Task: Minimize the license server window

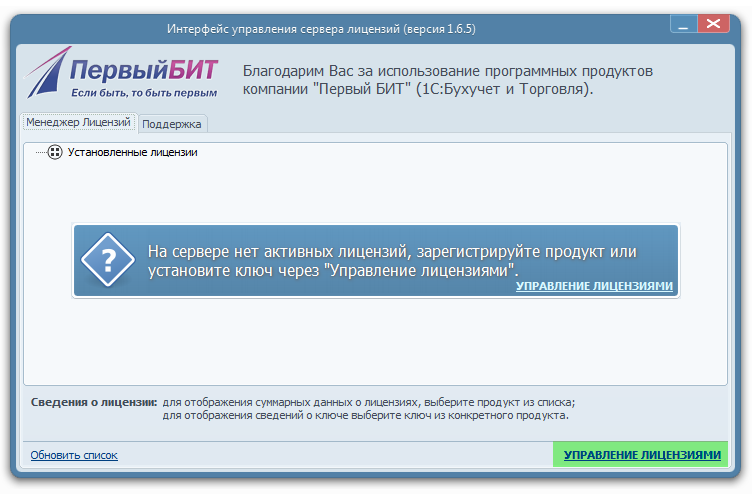Action: (683, 24)
